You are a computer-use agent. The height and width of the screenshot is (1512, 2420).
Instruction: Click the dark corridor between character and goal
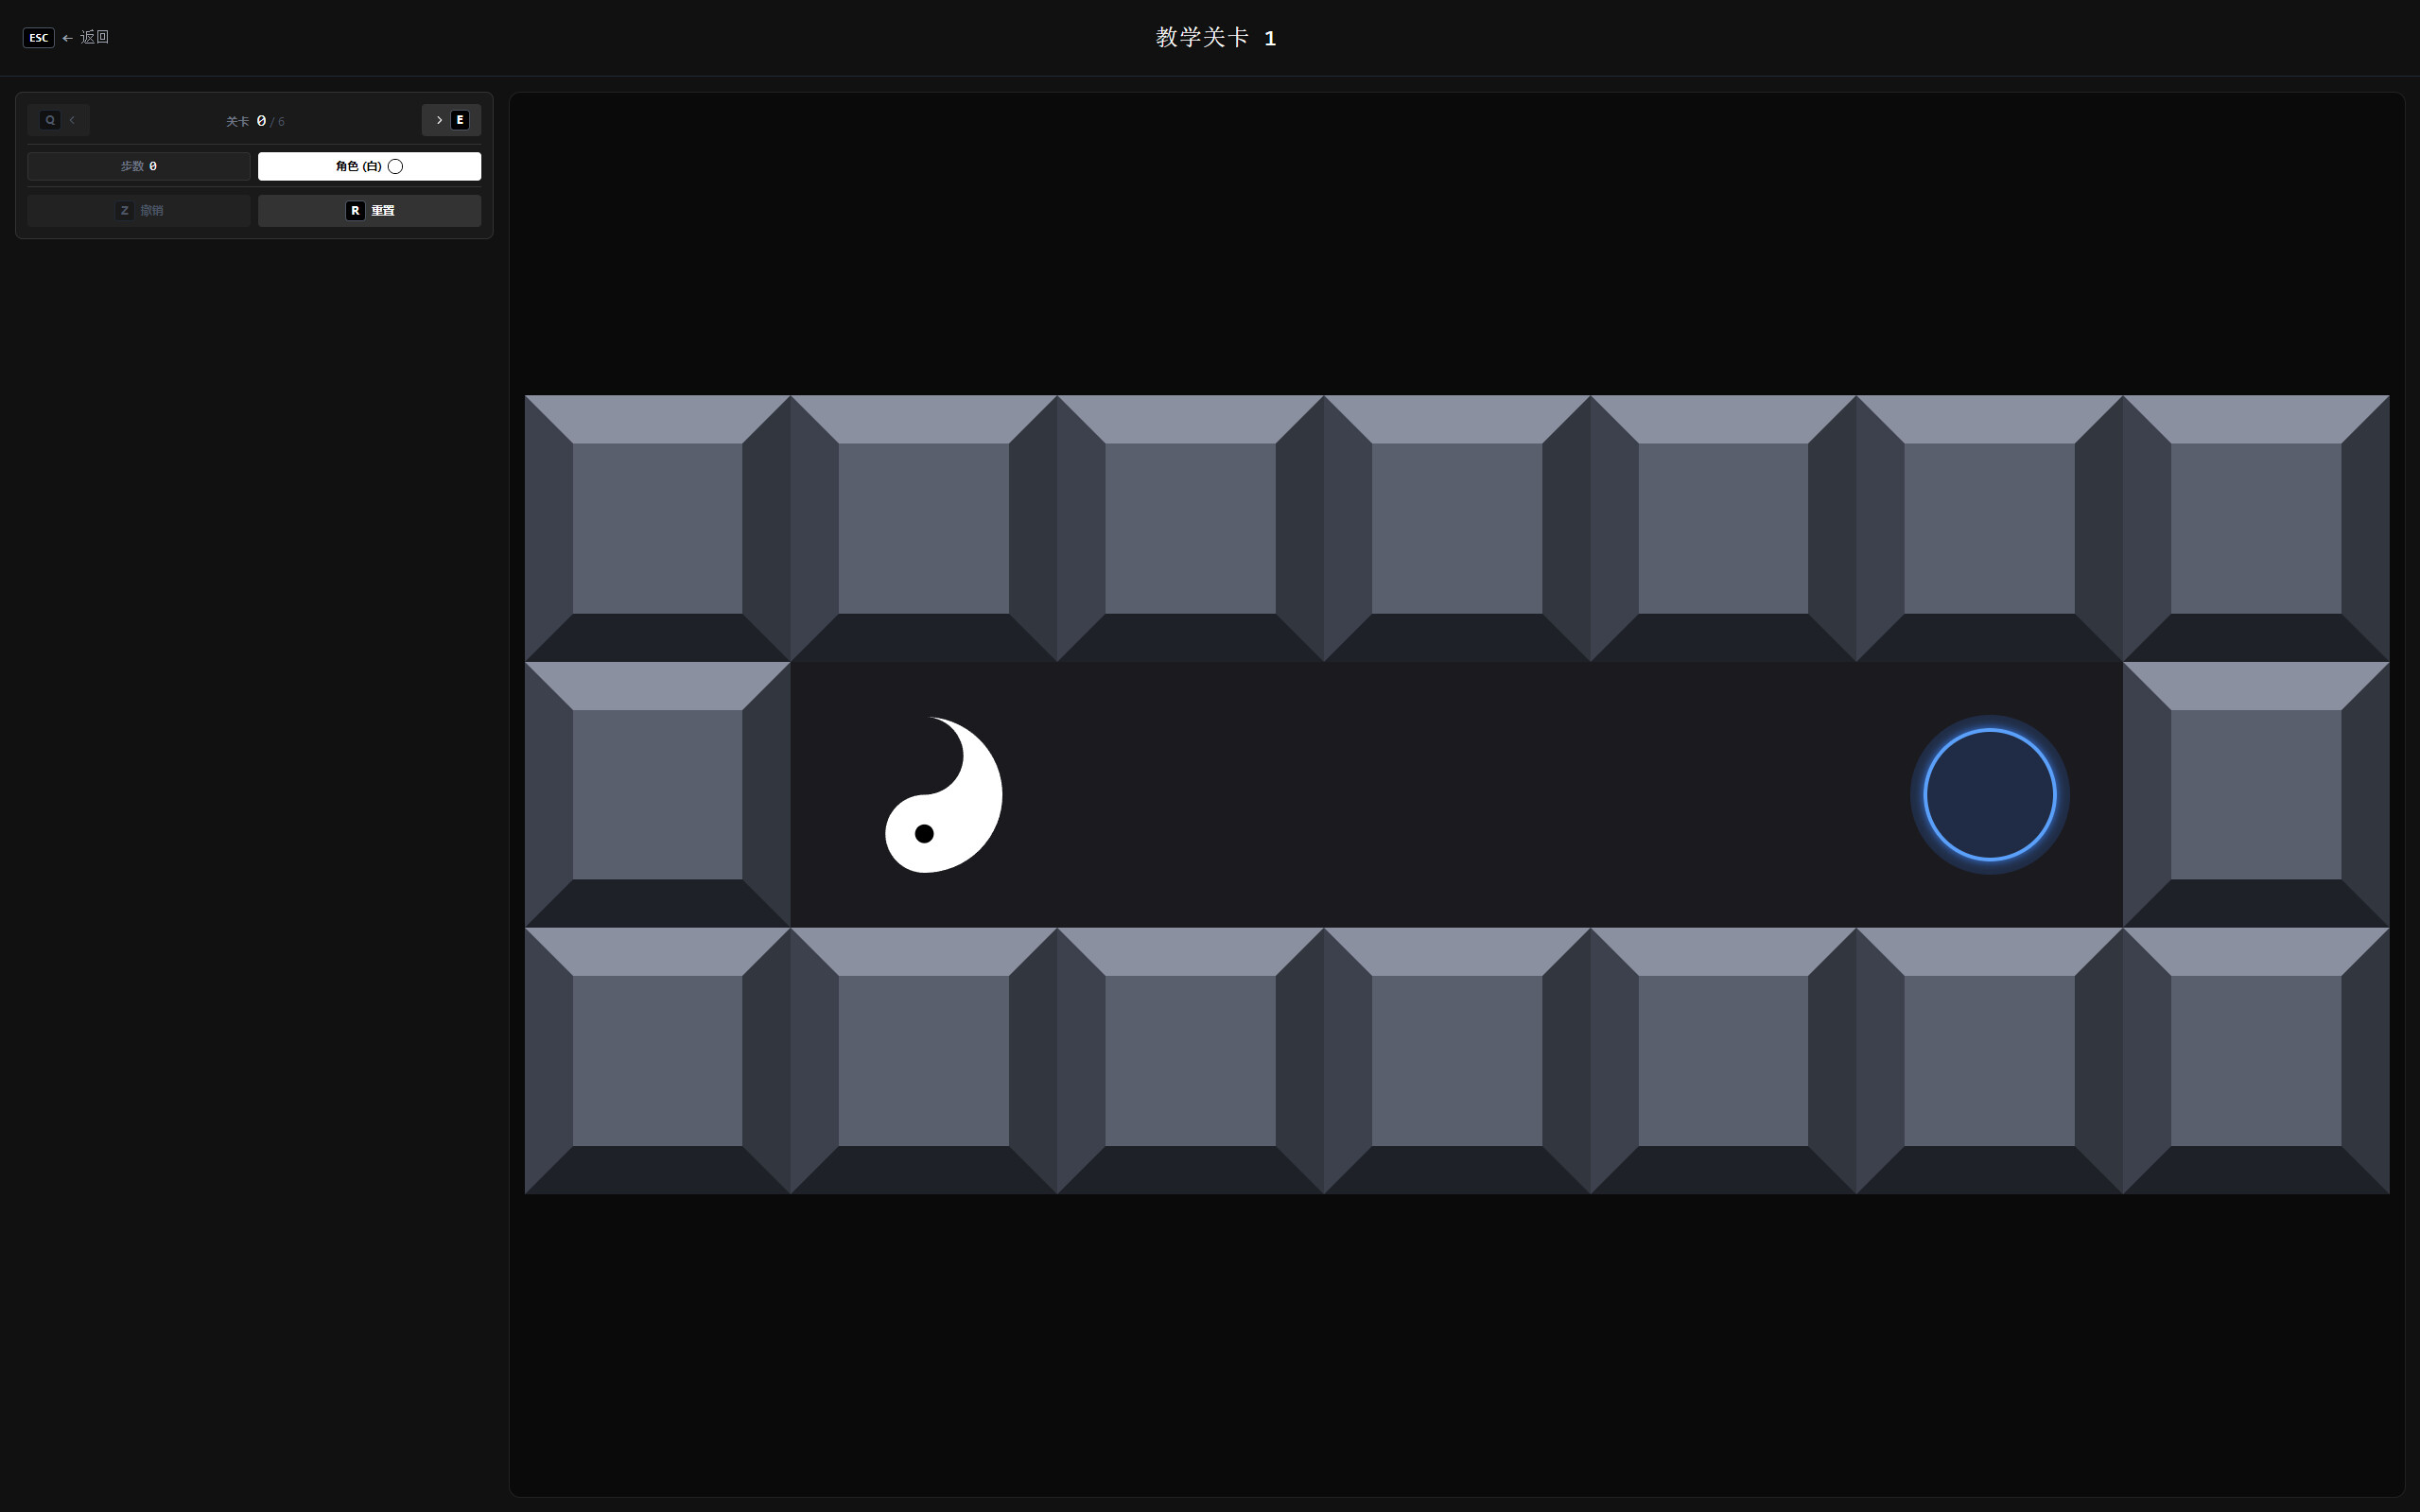[x=1450, y=793]
